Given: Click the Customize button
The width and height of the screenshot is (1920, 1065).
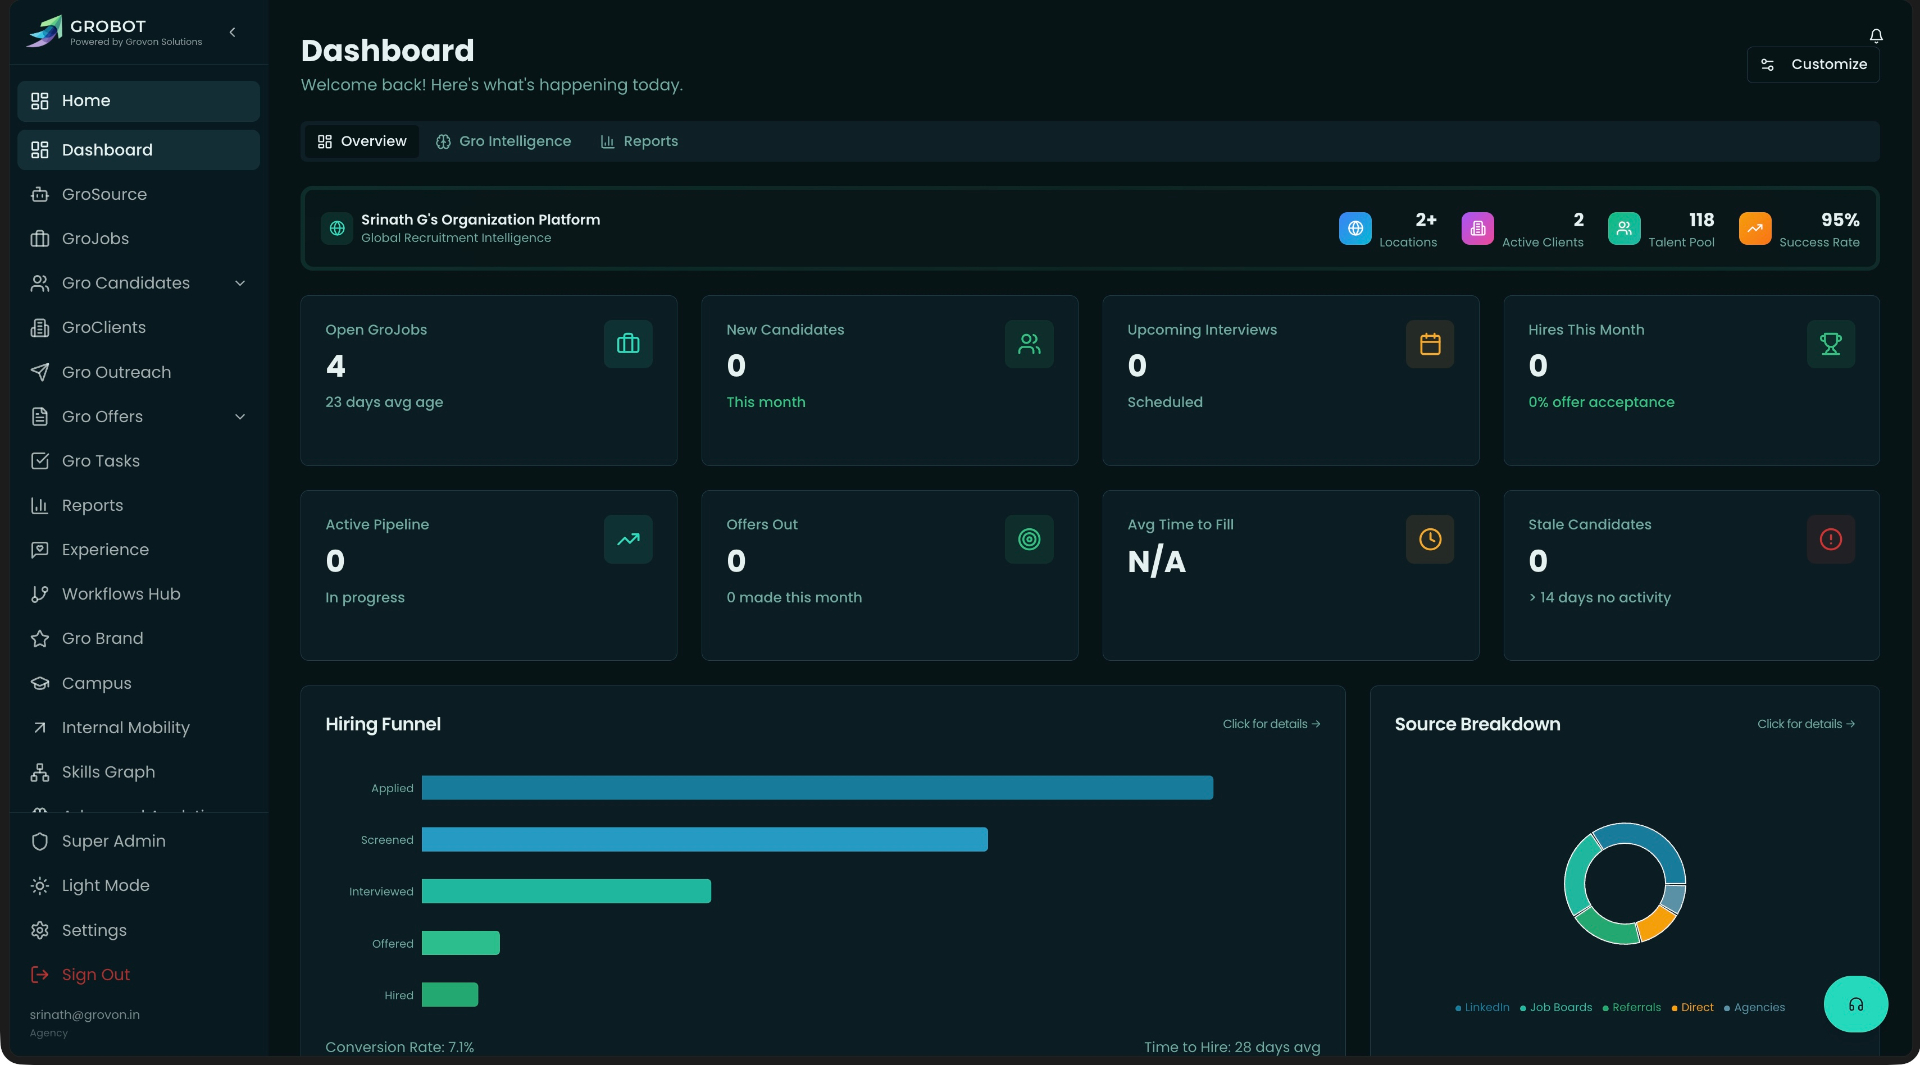Looking at the screenshot, I should [1813, 64].
